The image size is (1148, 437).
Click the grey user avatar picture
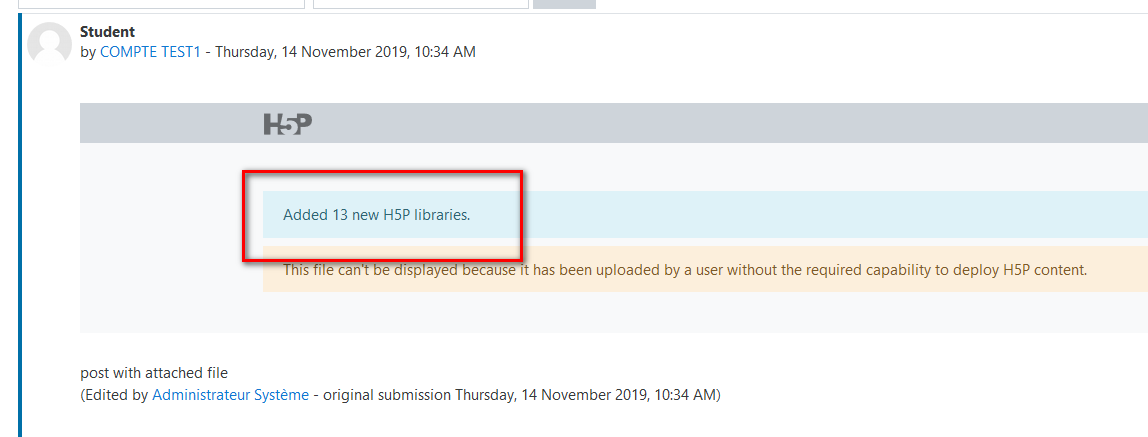pyautogui.click(x=49, y=45)
